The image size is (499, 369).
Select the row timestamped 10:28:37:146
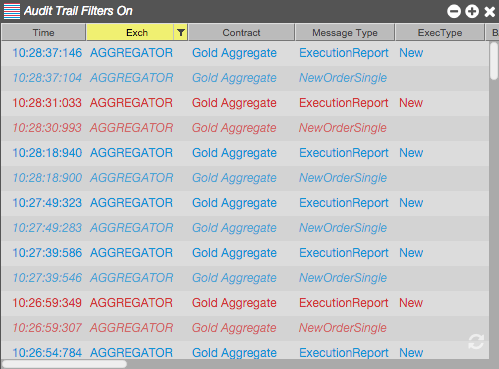pos(245,53)
